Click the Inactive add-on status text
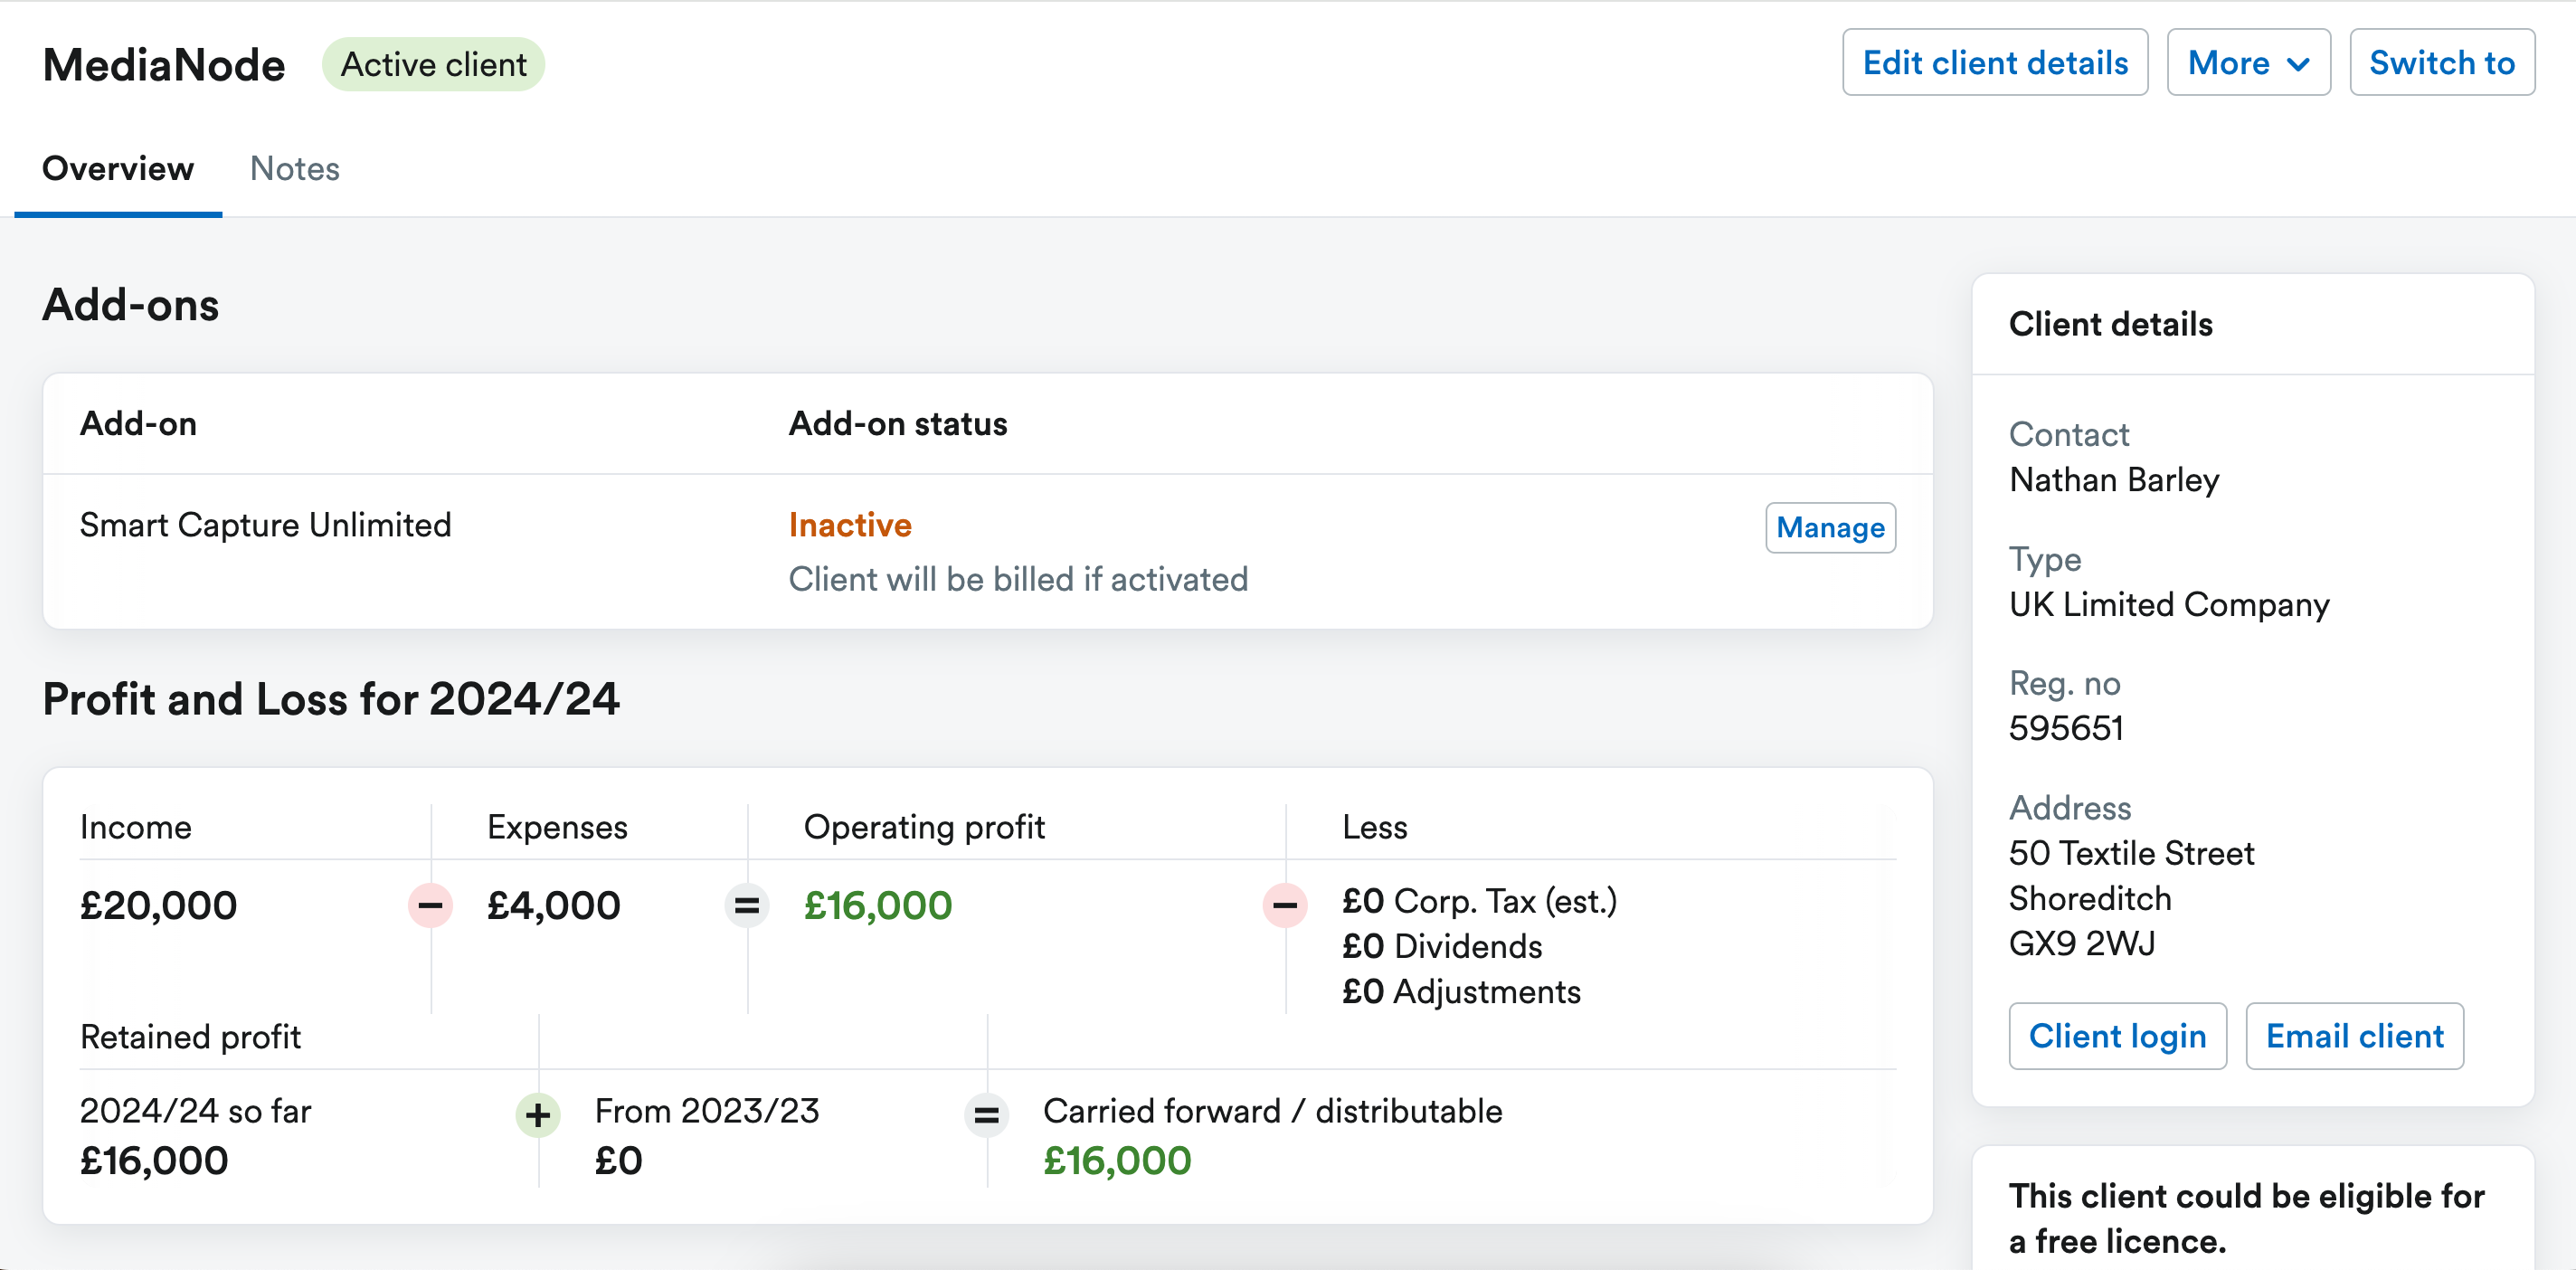Screen dimensions: 2576x1270 point(849,524)
